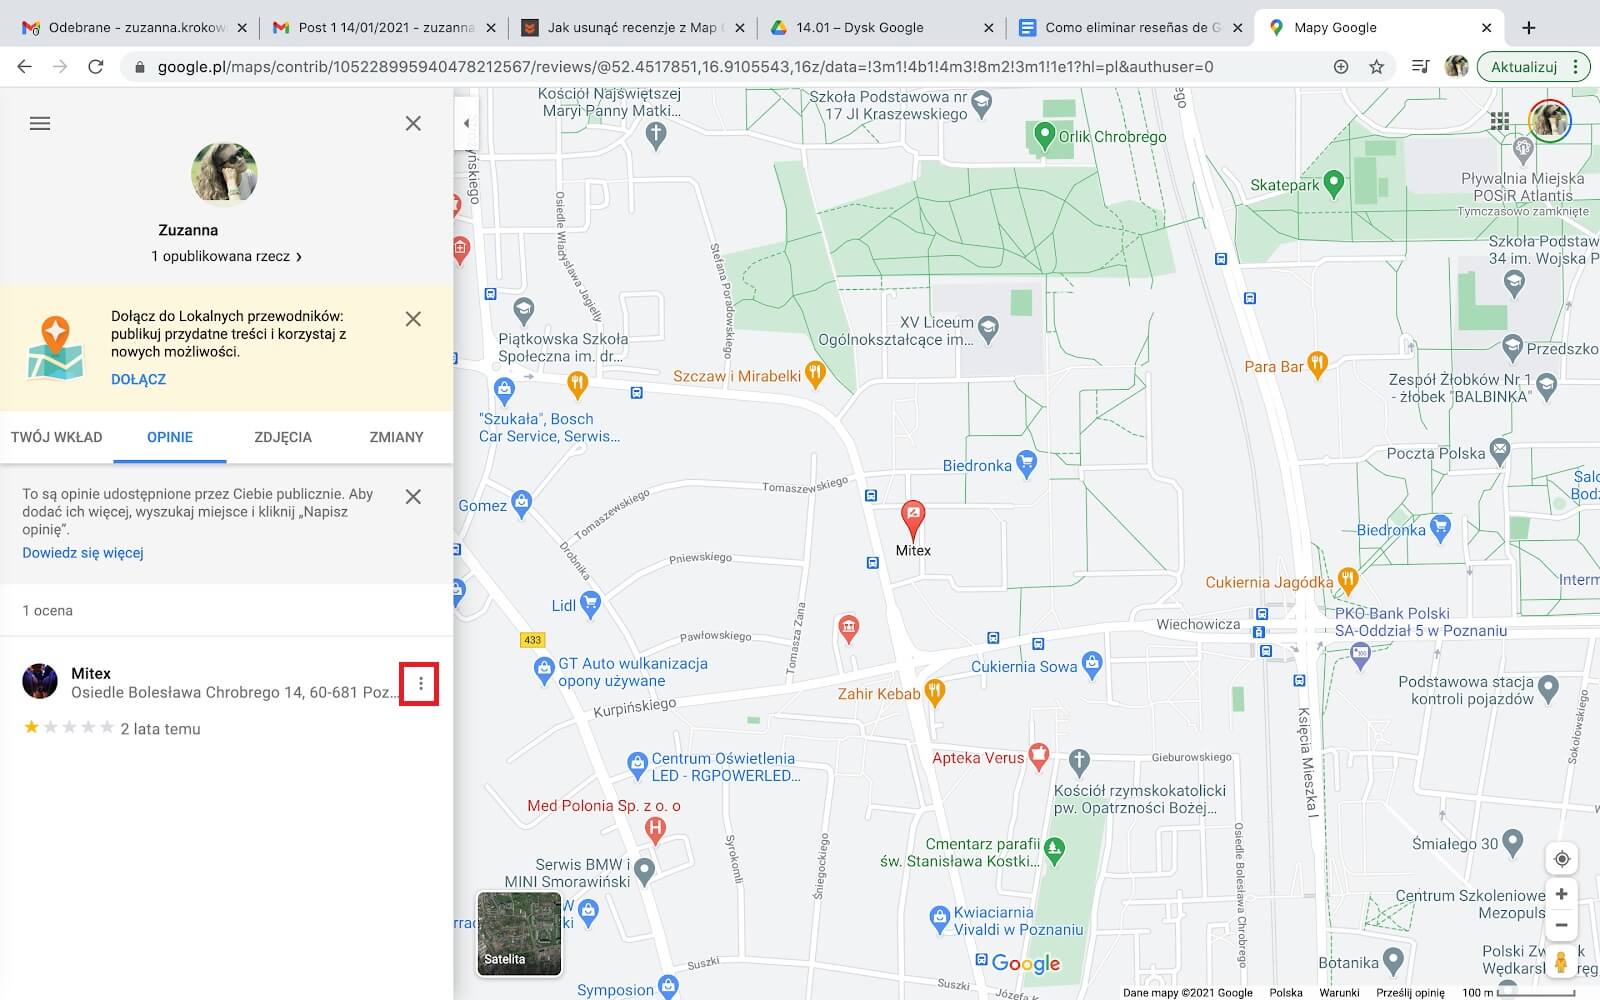This screenshot has height=1000, width=1600.
Task: Click the Med Polonia hospital pin
Action: [655, 828]
